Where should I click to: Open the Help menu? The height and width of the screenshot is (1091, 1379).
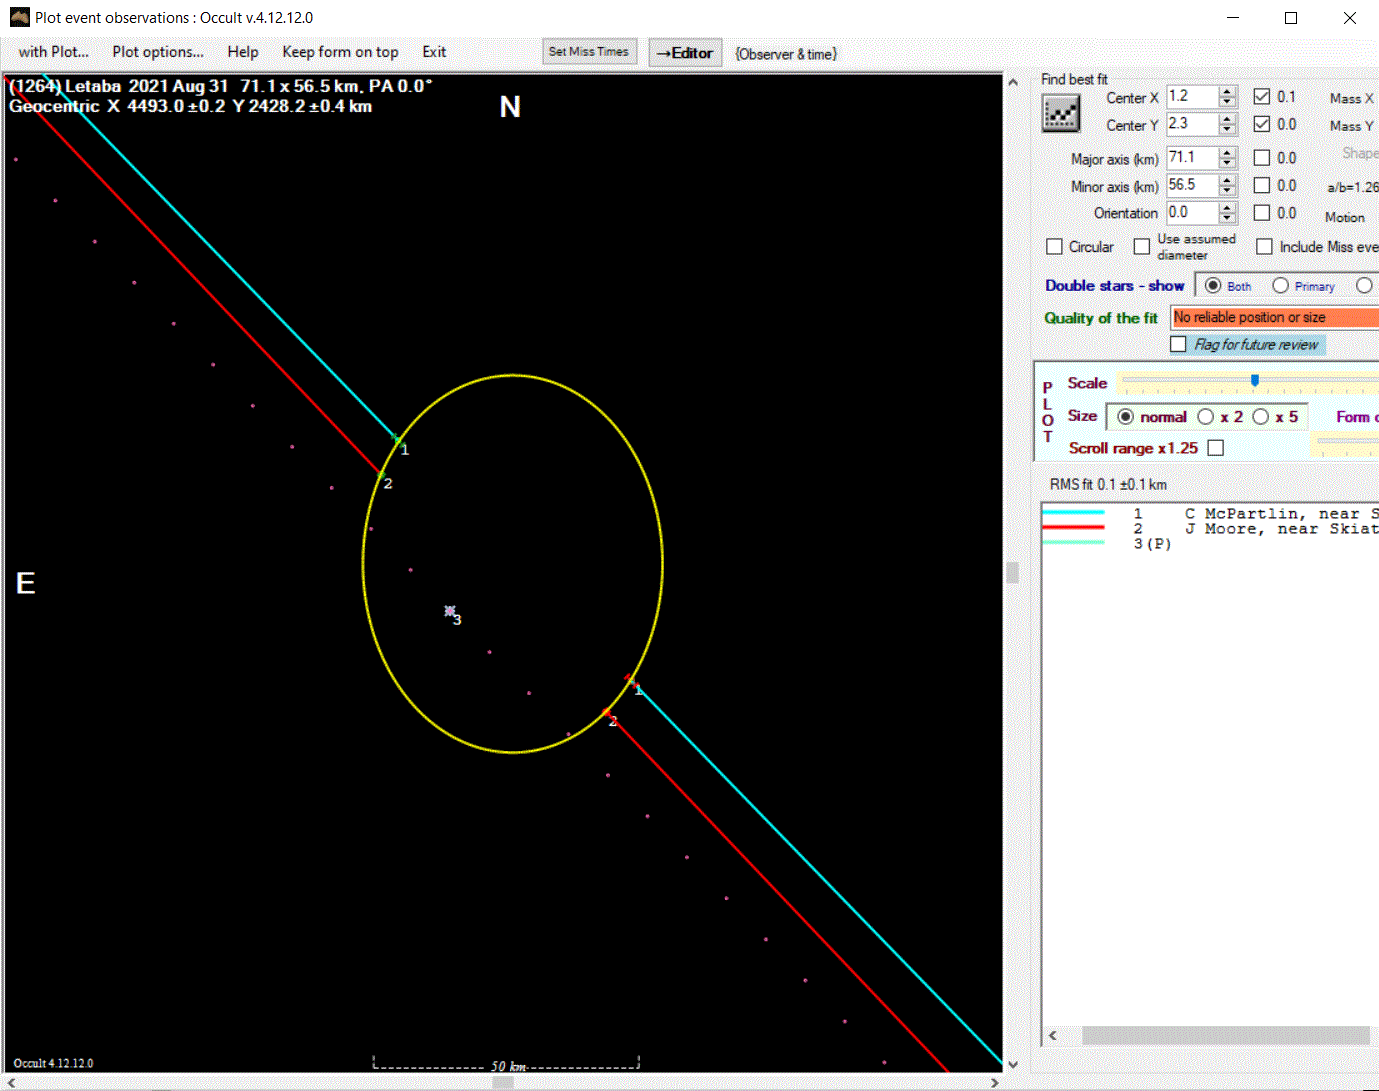click(242, 52)
